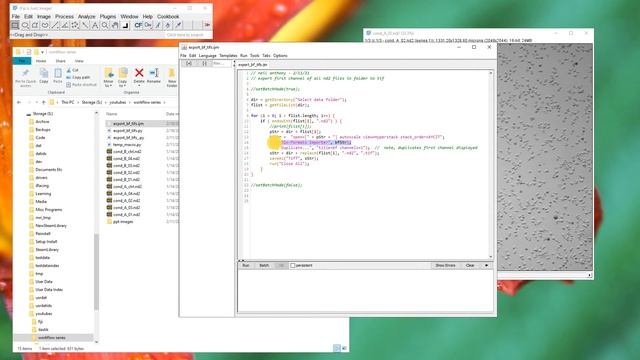Open the script editor Templates menu
This screenshot has height=360, width=640.
(x=228, y=56)
